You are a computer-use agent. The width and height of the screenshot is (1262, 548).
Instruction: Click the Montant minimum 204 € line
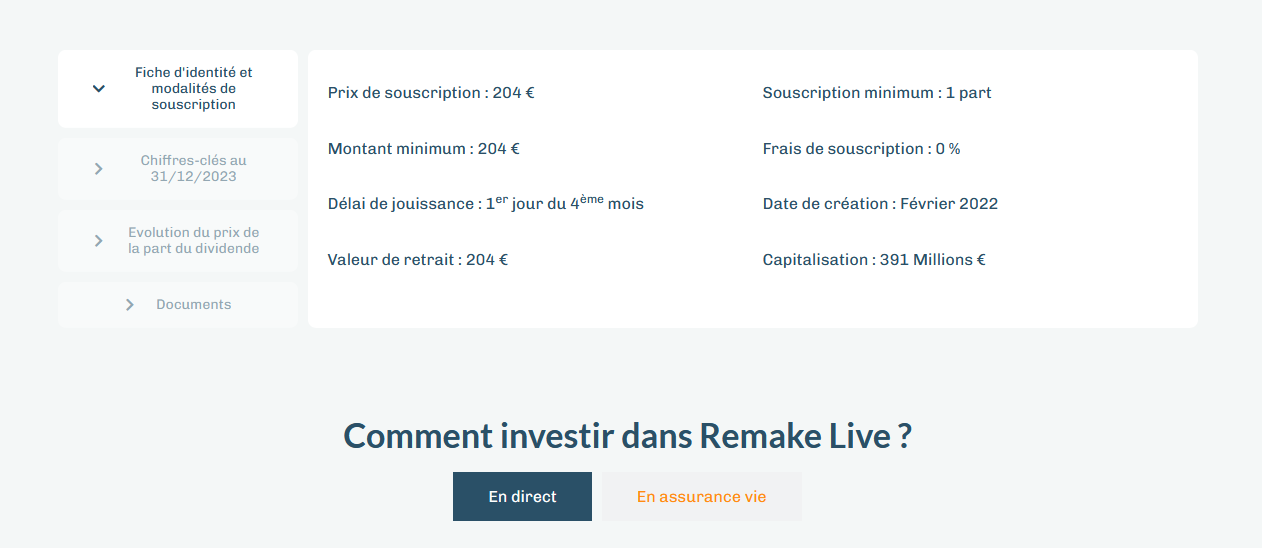pos(424,149)
